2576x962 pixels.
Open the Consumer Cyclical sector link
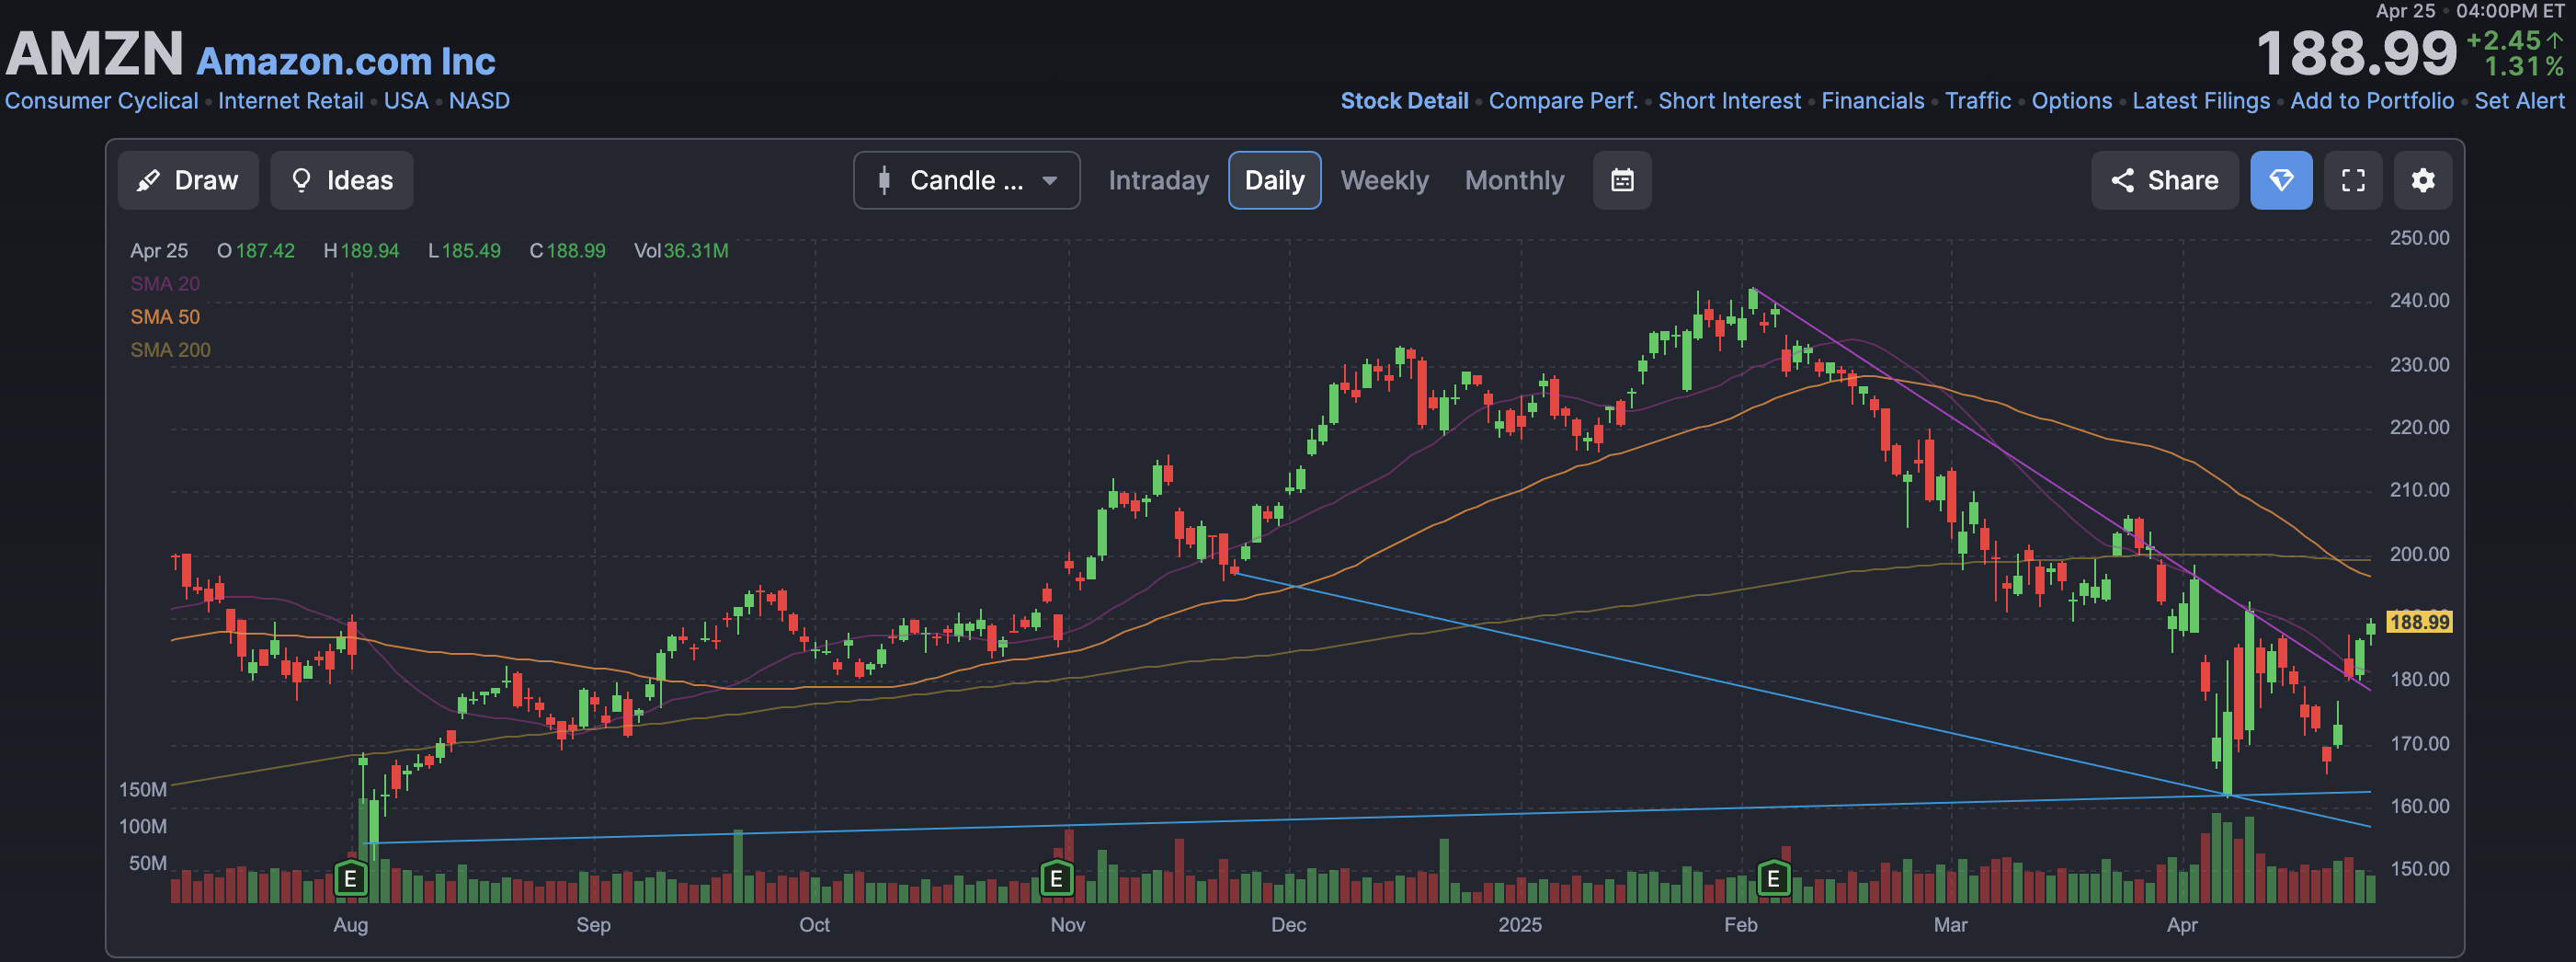(x=101, y=101)
